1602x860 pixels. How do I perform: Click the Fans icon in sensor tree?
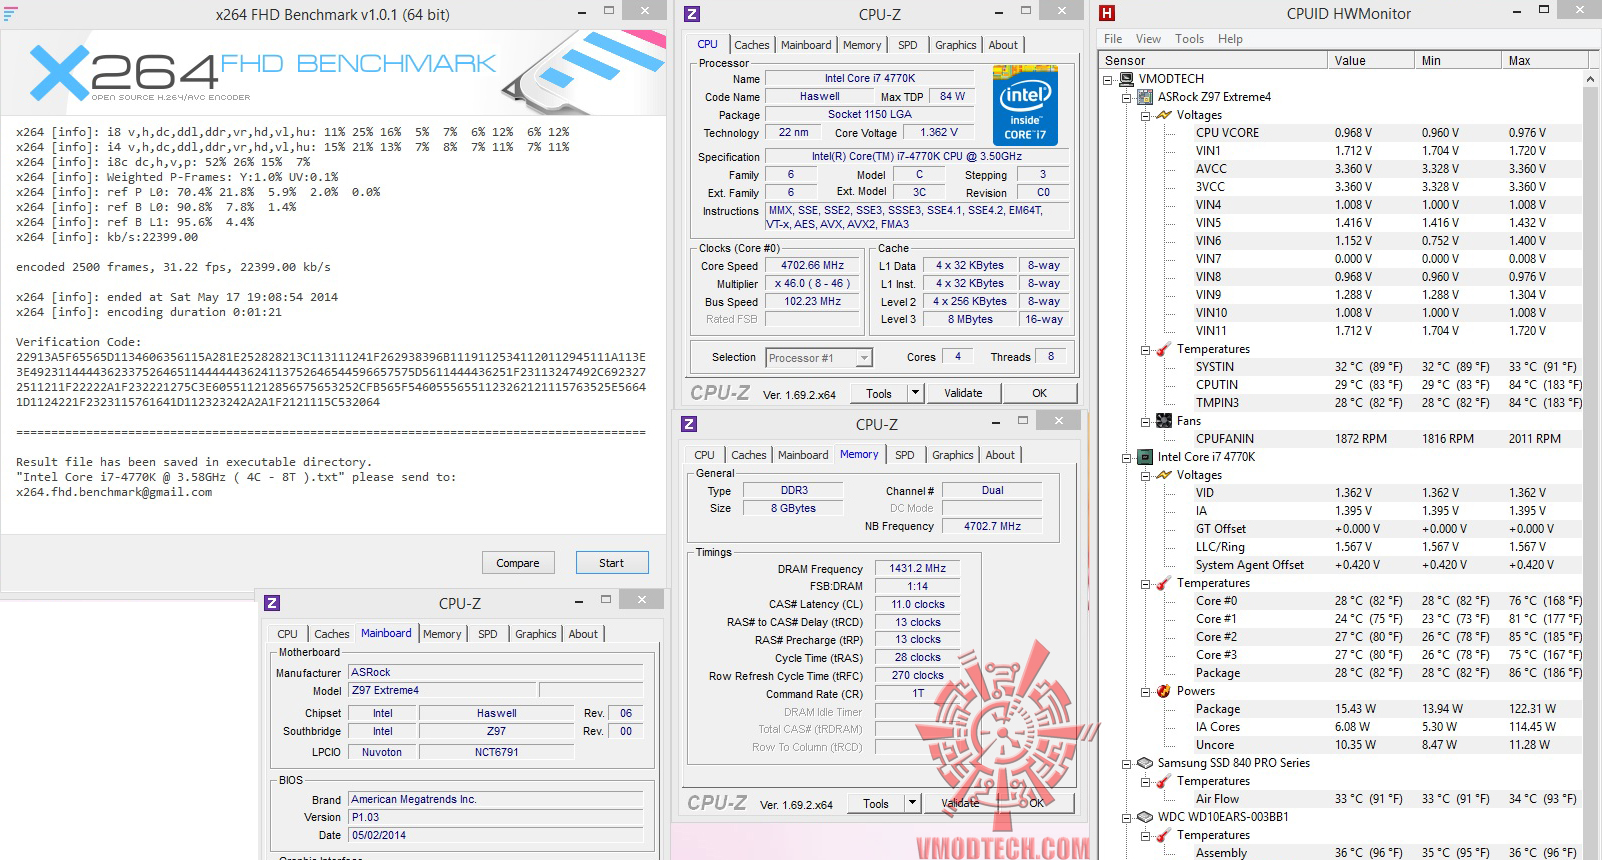point(1164,421)
